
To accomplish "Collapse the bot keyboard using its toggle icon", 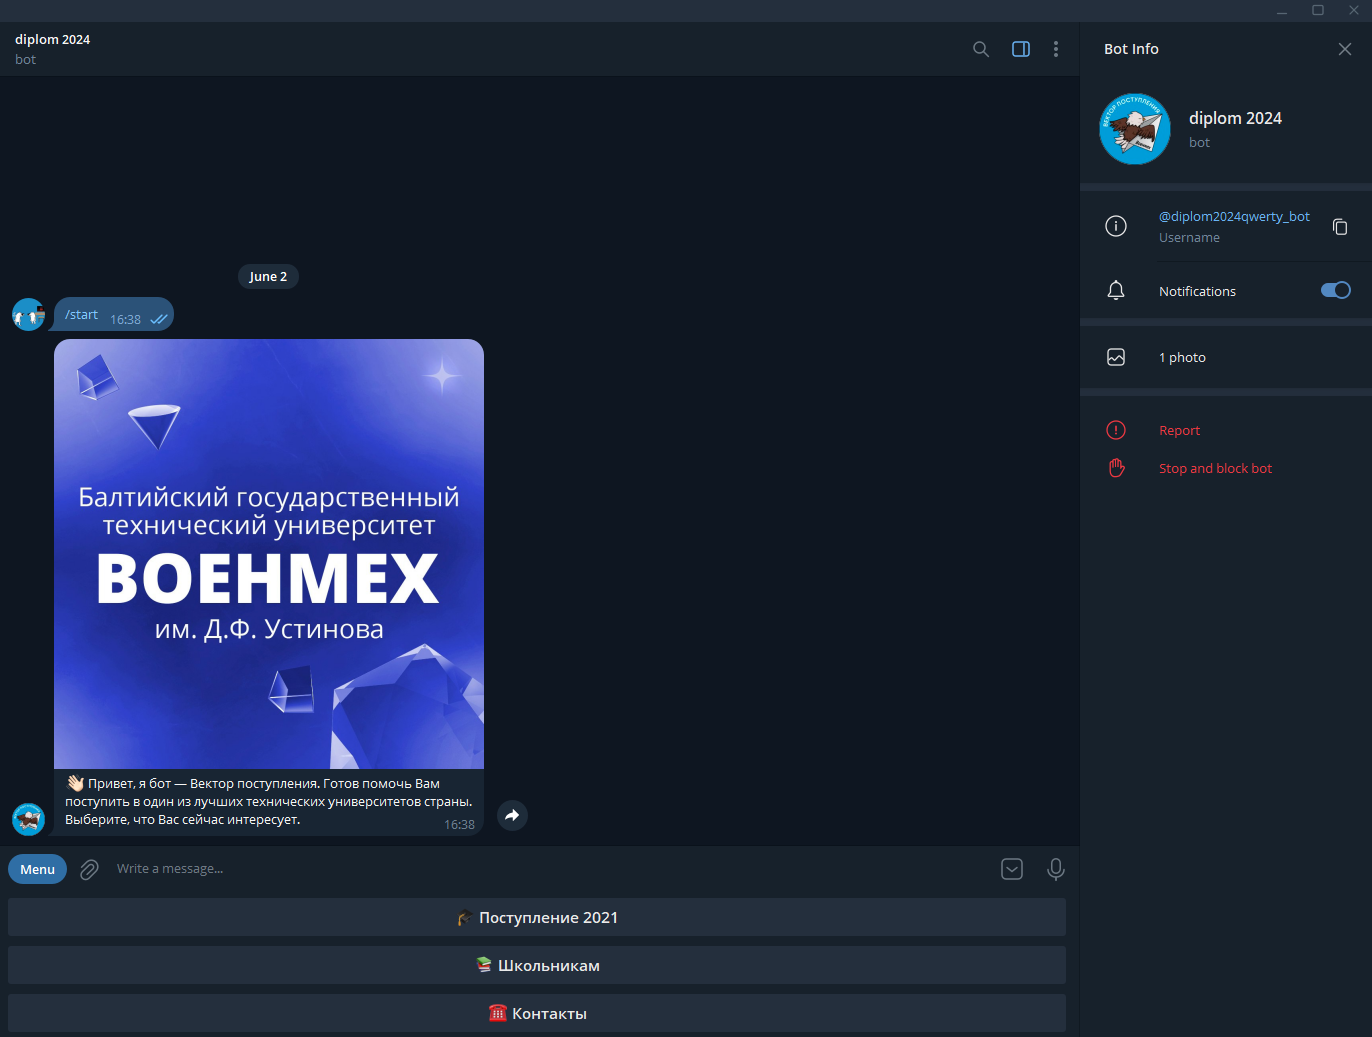I will 1012,869.
